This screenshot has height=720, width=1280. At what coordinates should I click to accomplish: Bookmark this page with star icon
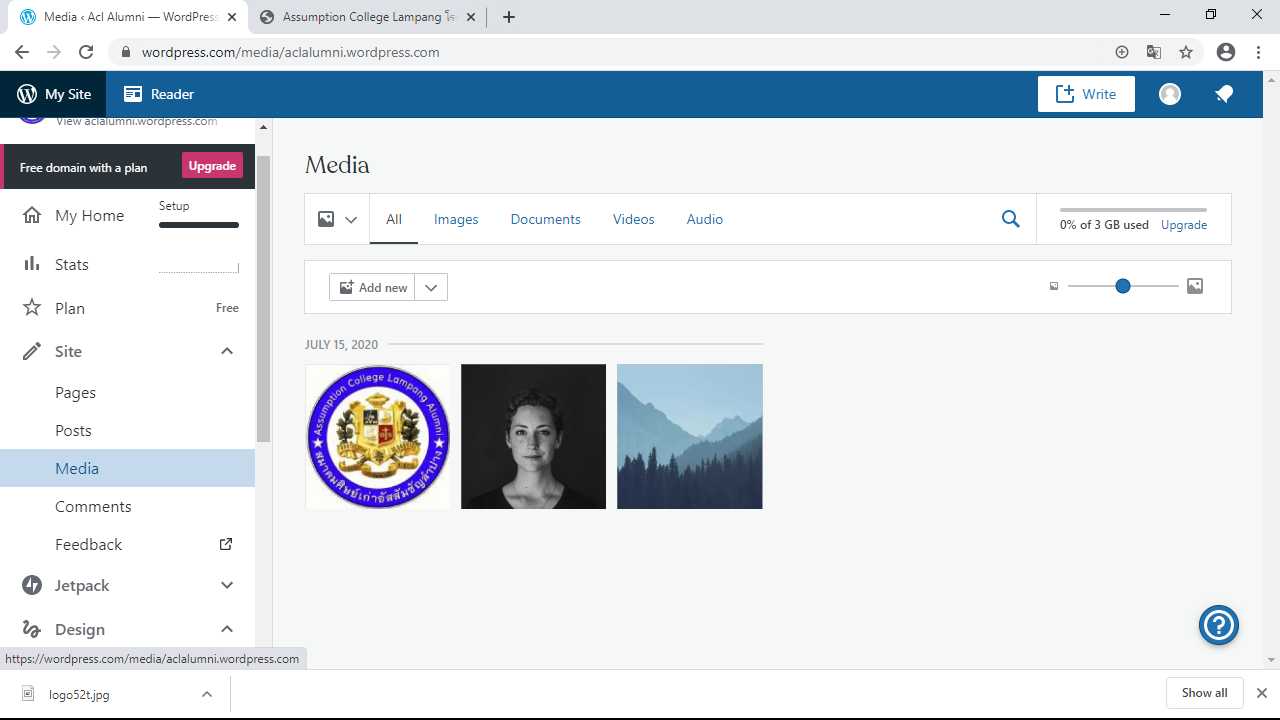point(1186,52)
